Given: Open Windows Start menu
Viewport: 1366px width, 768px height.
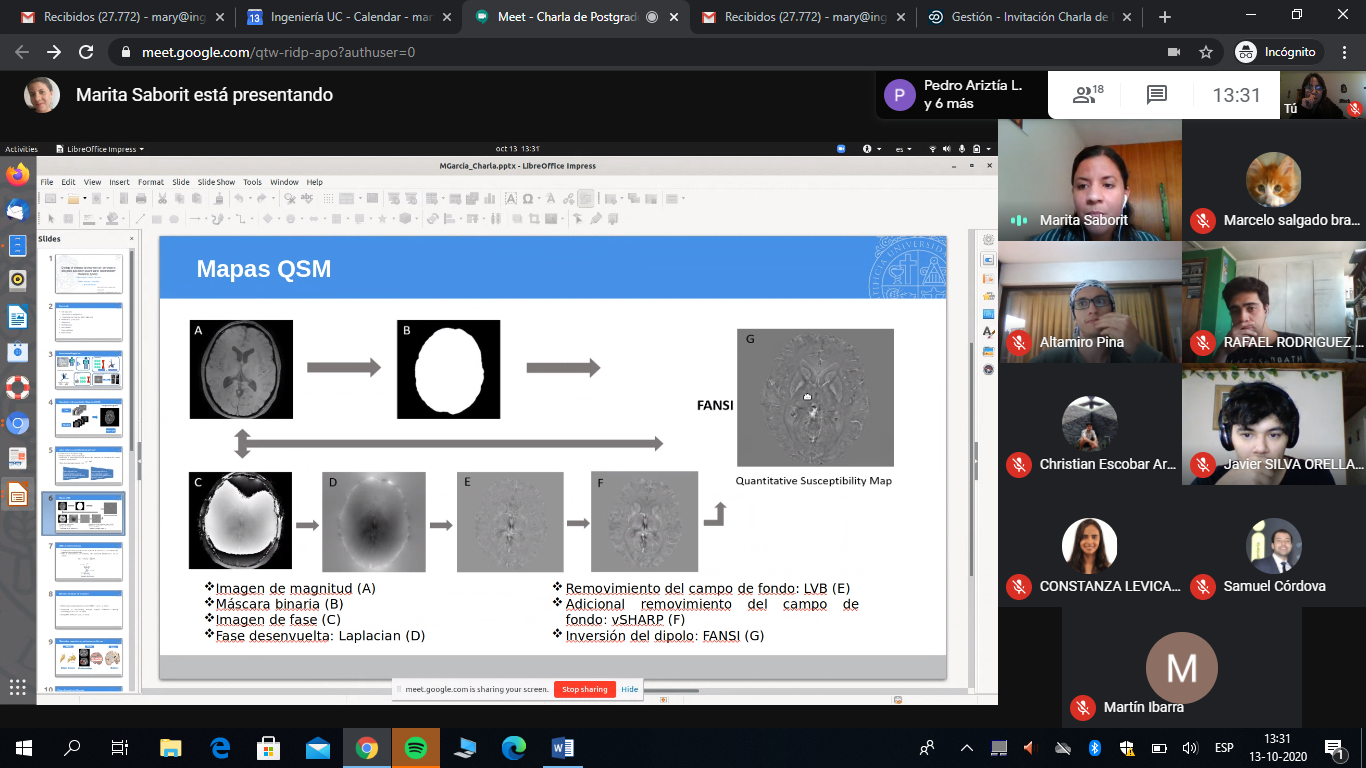Looking at the screenshot, I should [x=24, y=747].
